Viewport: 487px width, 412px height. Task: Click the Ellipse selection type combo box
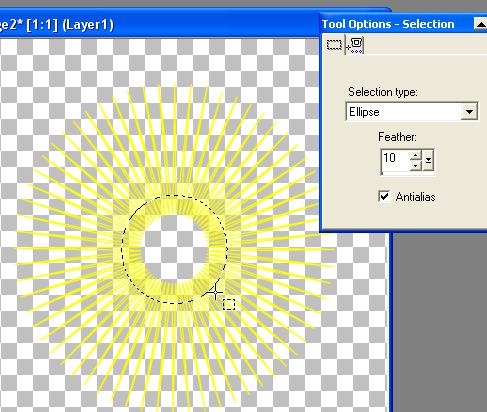click(412, 112)
